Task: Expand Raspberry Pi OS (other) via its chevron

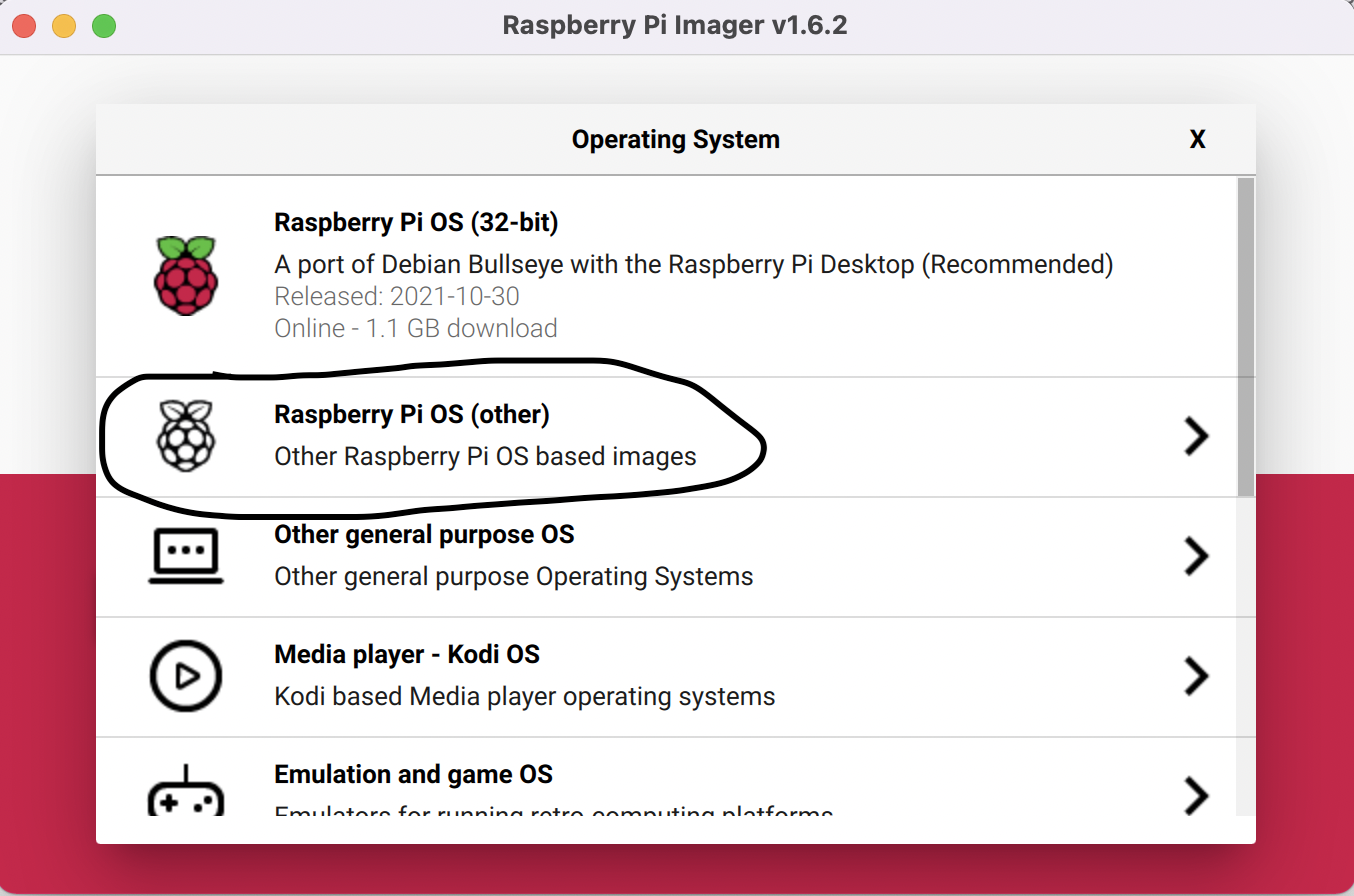Action: 1197,435
